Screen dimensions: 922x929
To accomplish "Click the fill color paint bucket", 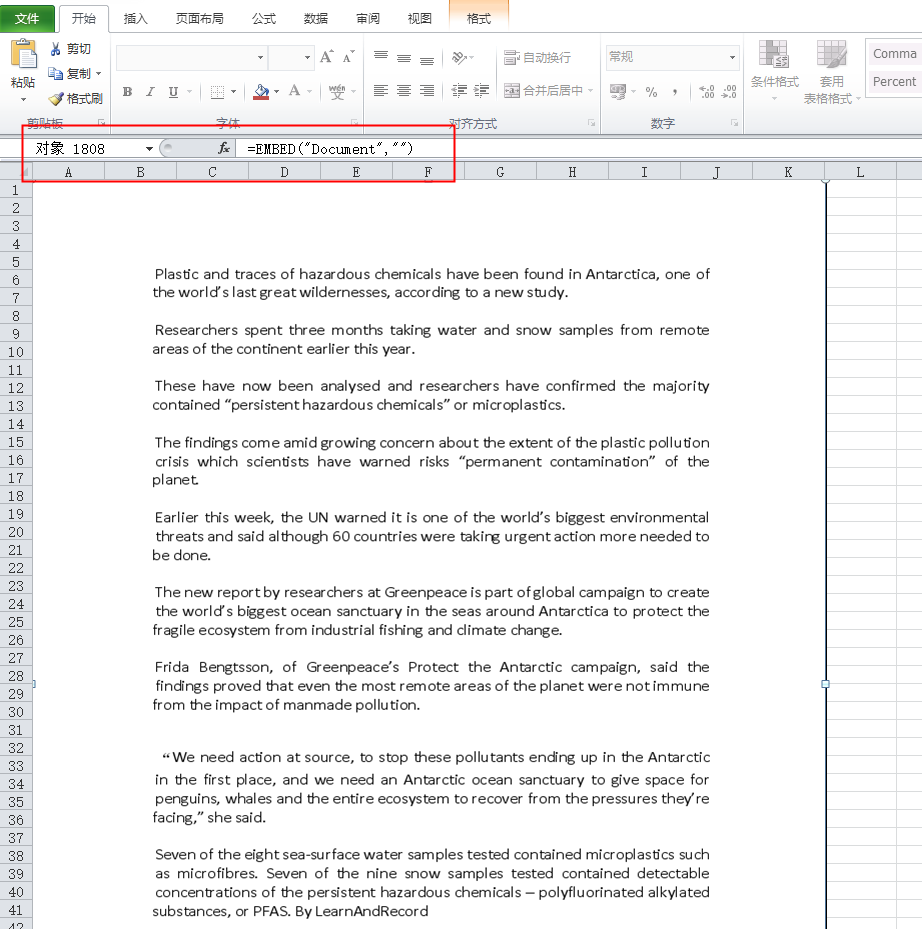I will tap(261, 91).
